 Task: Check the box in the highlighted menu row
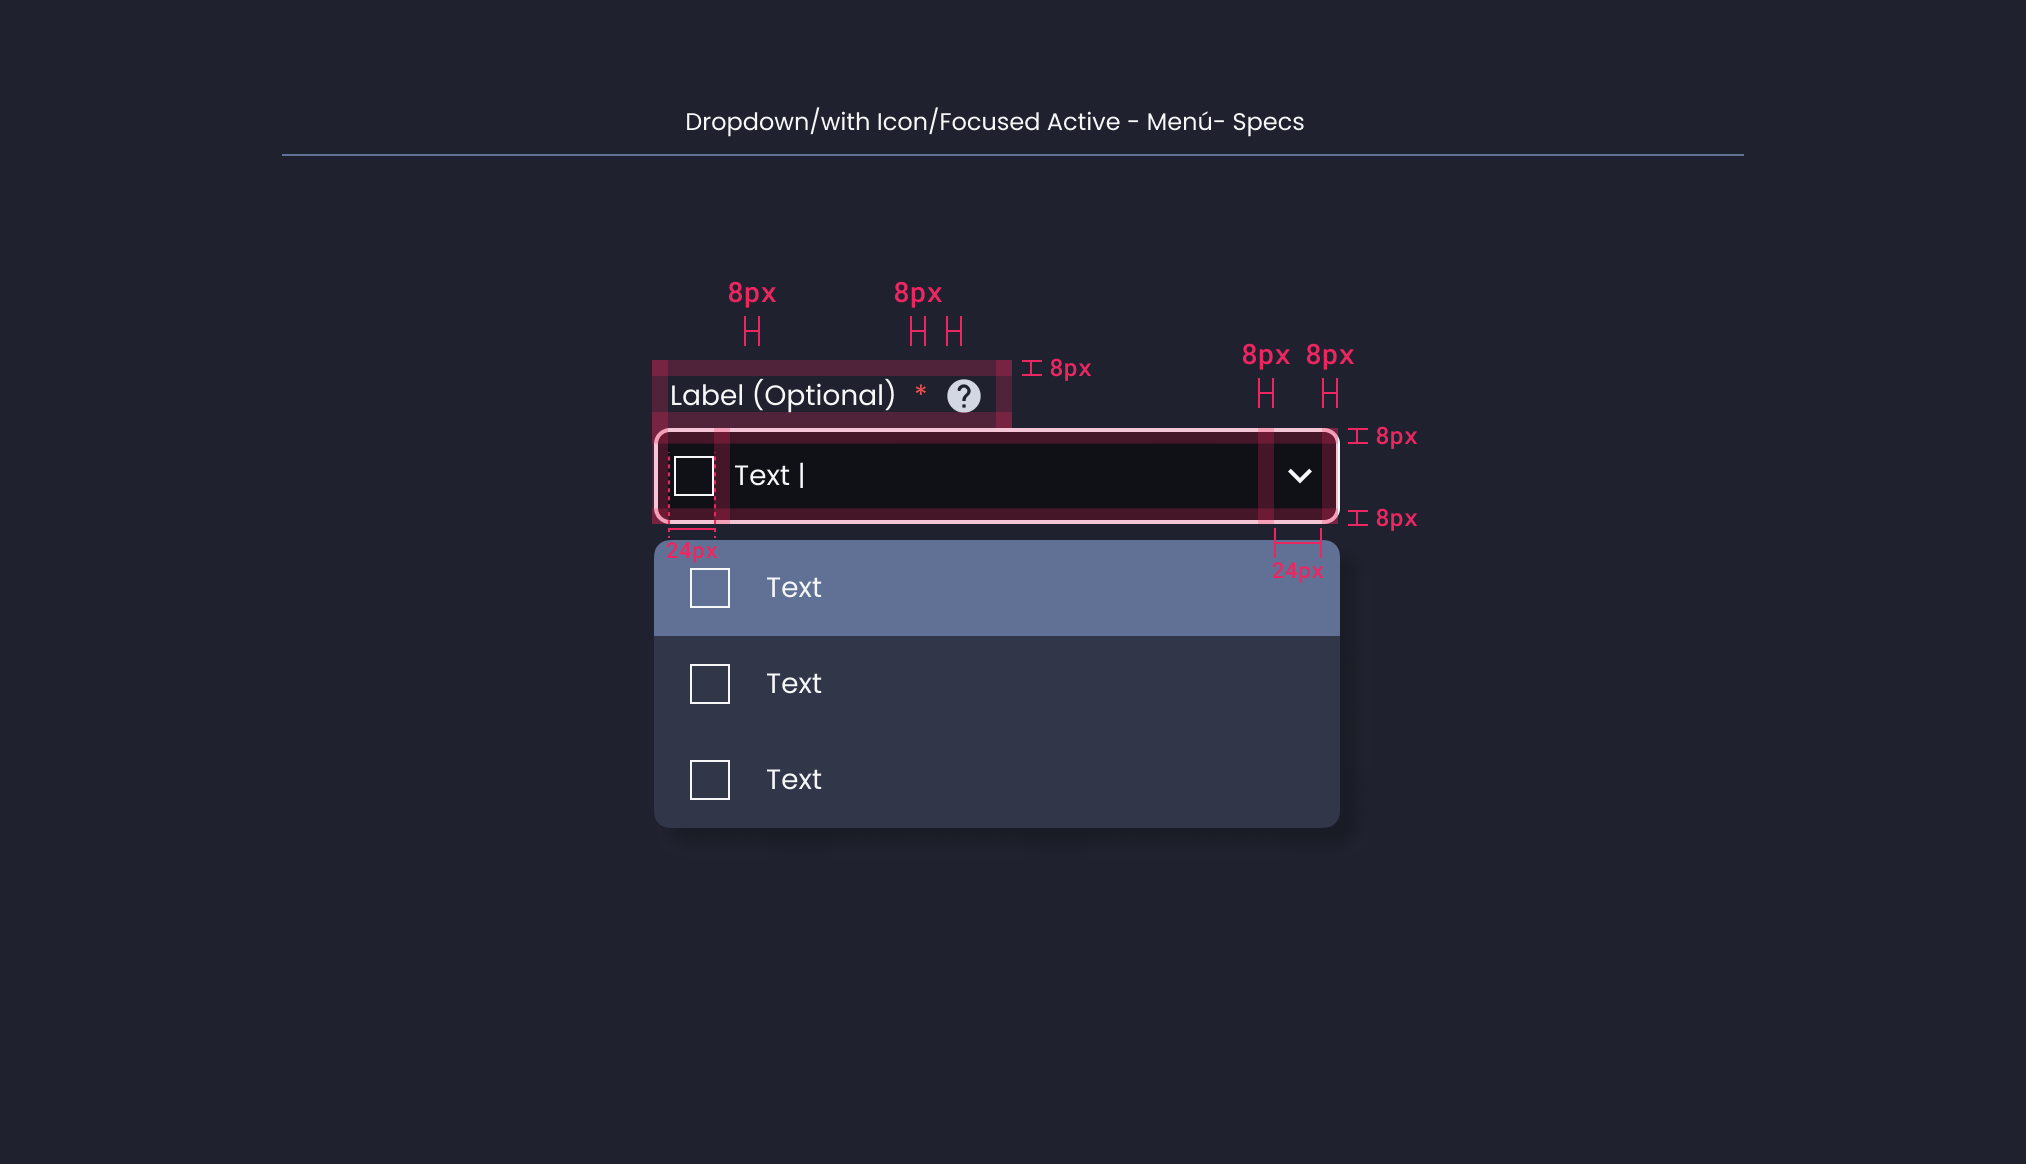pos(710,588)
